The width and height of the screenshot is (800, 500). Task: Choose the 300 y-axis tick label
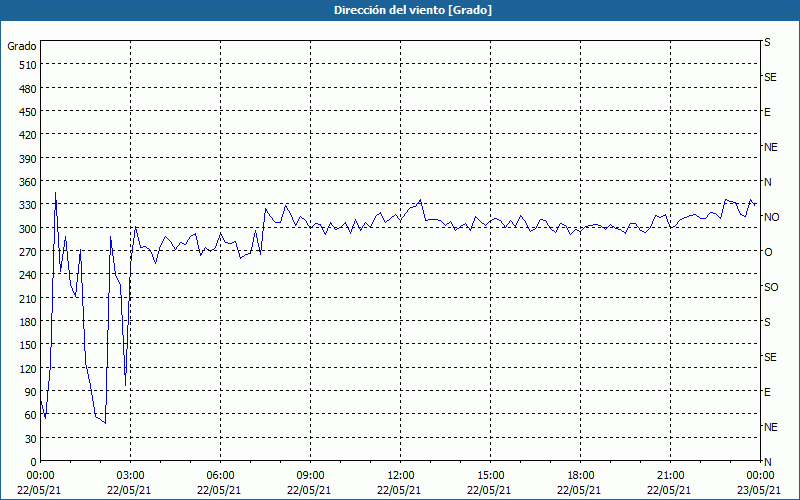click(28, 229)
